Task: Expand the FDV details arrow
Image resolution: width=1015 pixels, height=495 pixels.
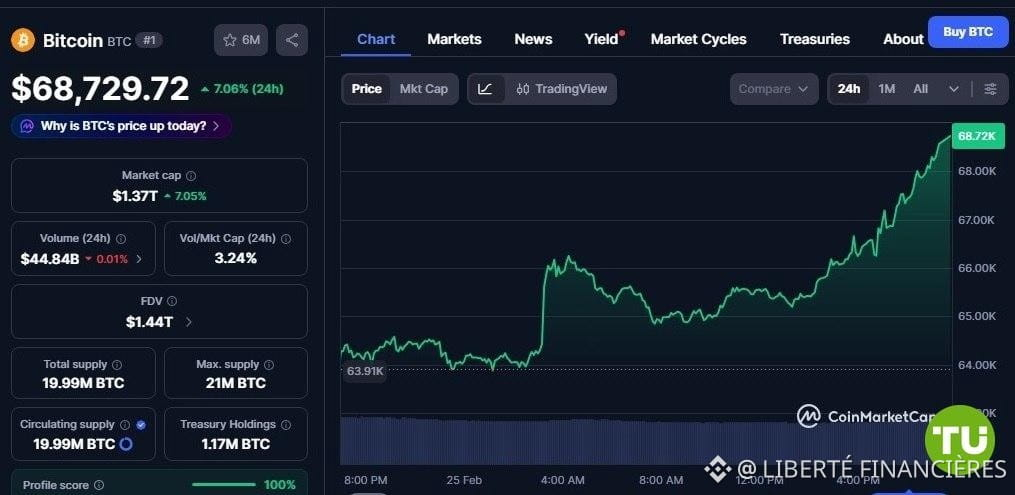Action: click(189, 322)
